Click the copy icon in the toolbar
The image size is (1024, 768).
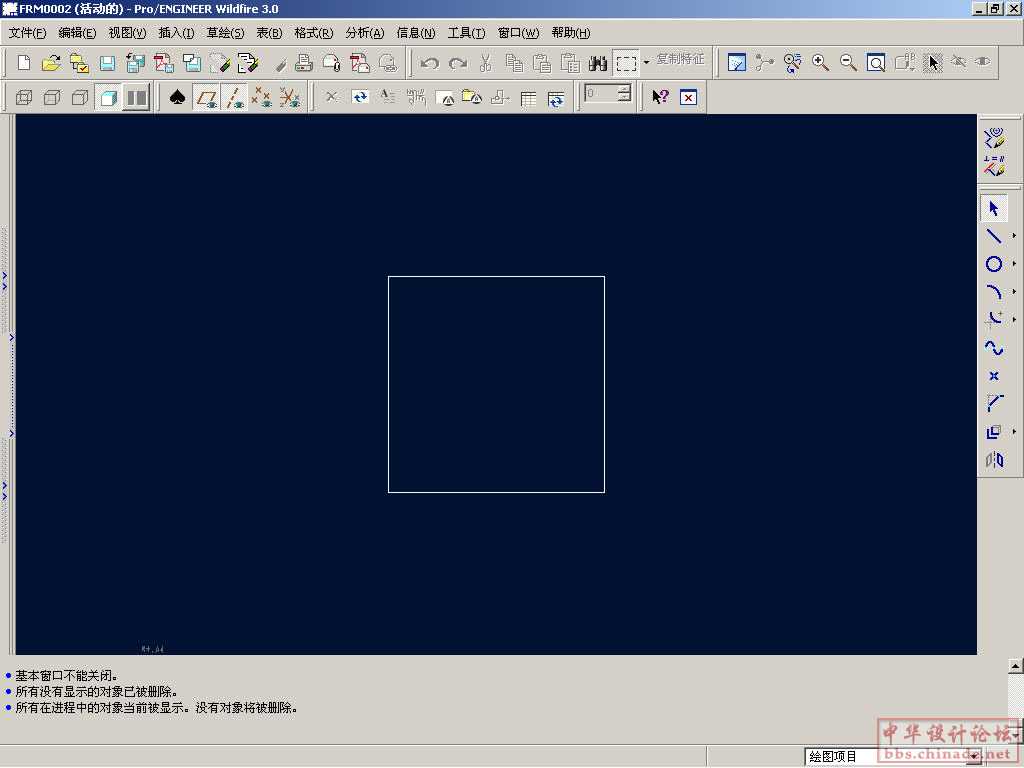click(514, 63)
